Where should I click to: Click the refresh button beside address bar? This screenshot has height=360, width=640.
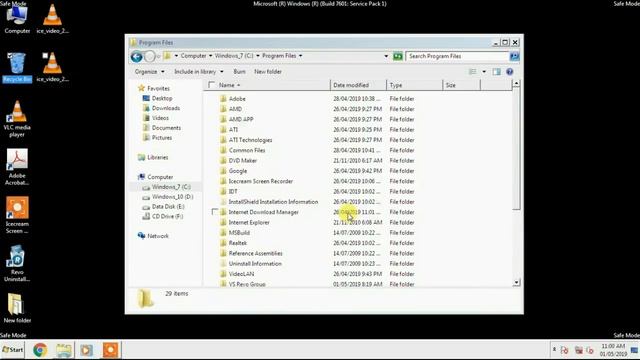[x=398, y=56]
